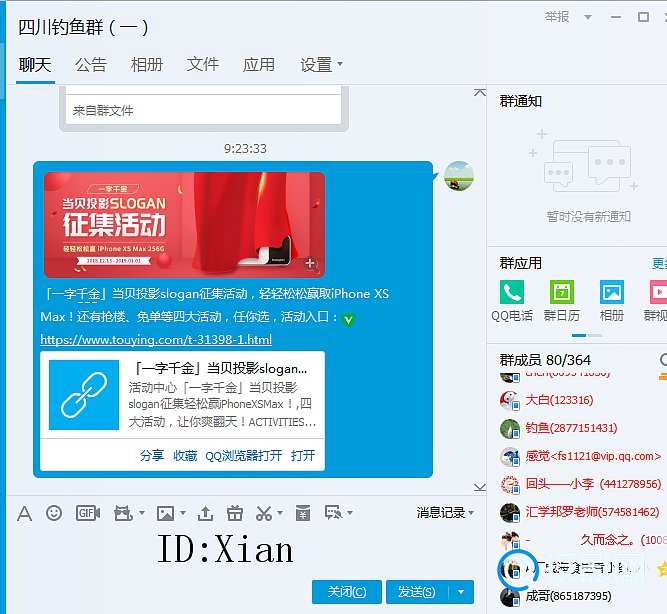Click the sender's avatar in chat
The height and width of the screenshot is (614, 667).
coord(459,176)
